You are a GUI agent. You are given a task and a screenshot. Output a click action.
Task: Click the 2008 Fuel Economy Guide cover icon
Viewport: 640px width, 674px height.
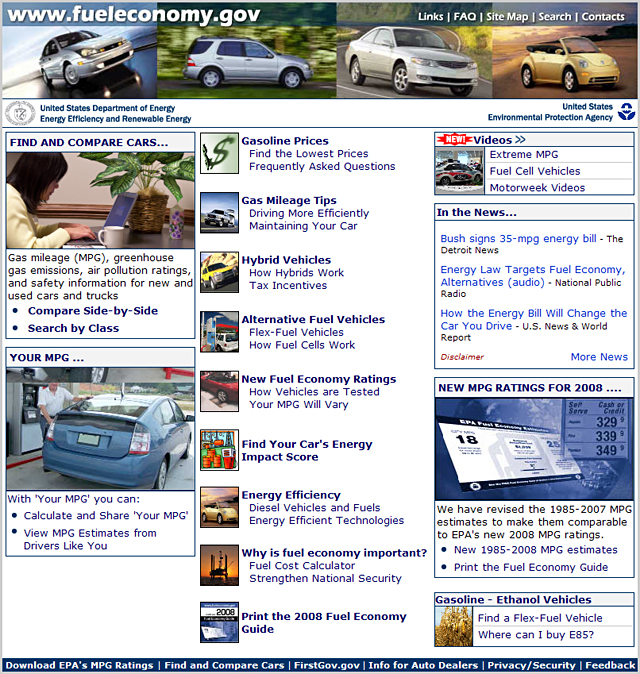[x=219, y=622]
